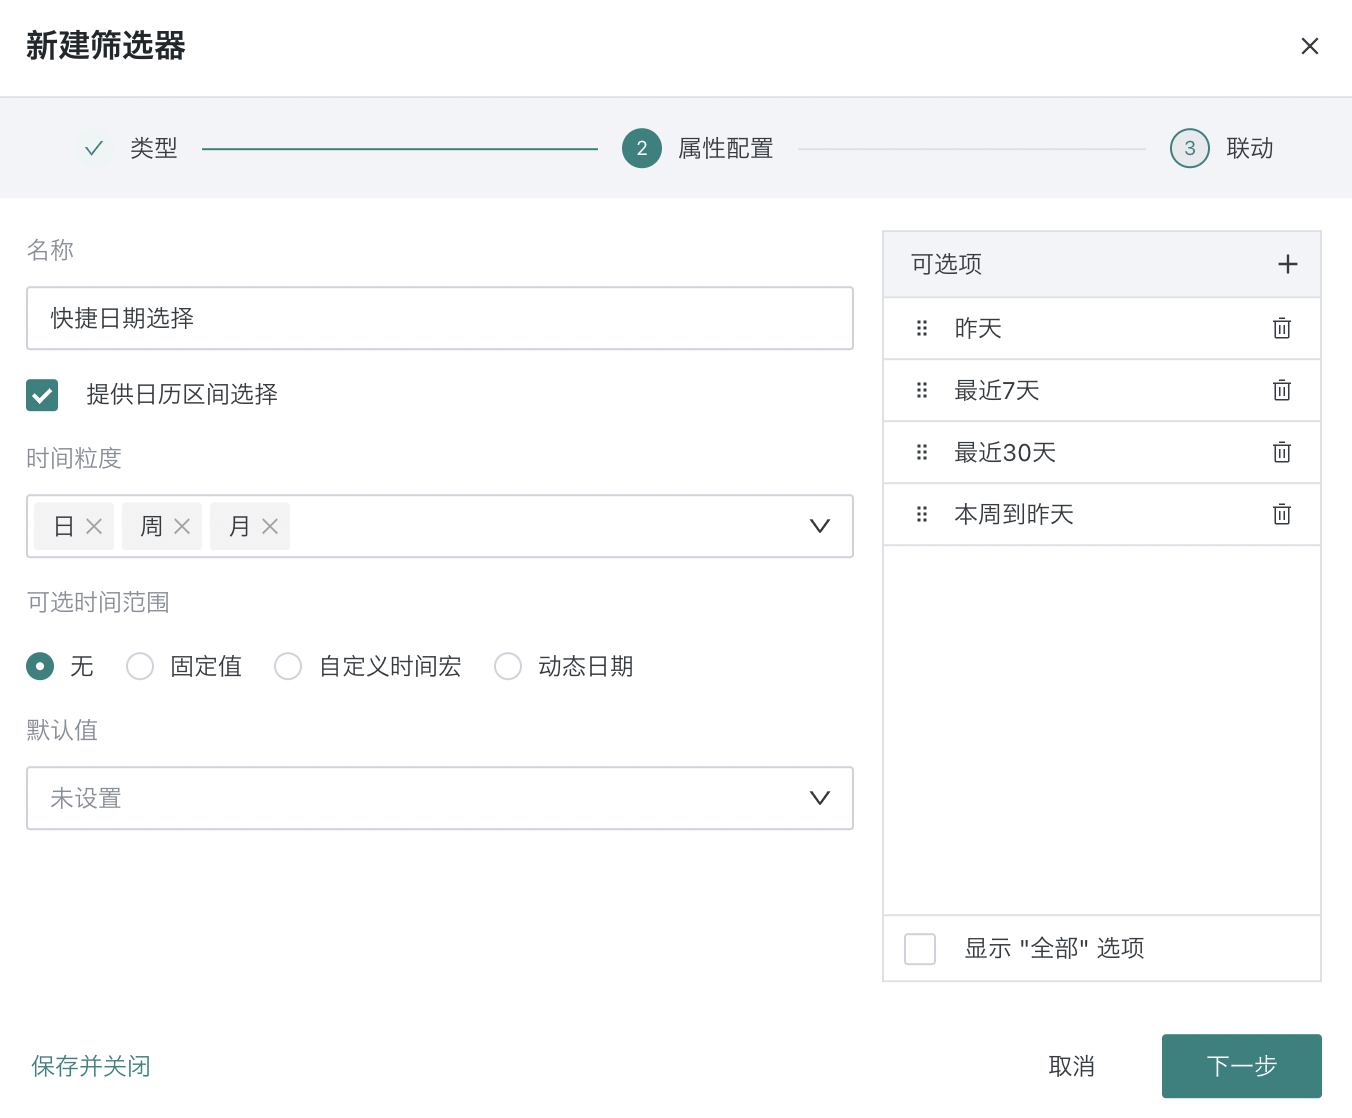This screenshot has width=1352, height=1118.
Task: Click the 可选项 panel header title
Action: coord(946,264)
